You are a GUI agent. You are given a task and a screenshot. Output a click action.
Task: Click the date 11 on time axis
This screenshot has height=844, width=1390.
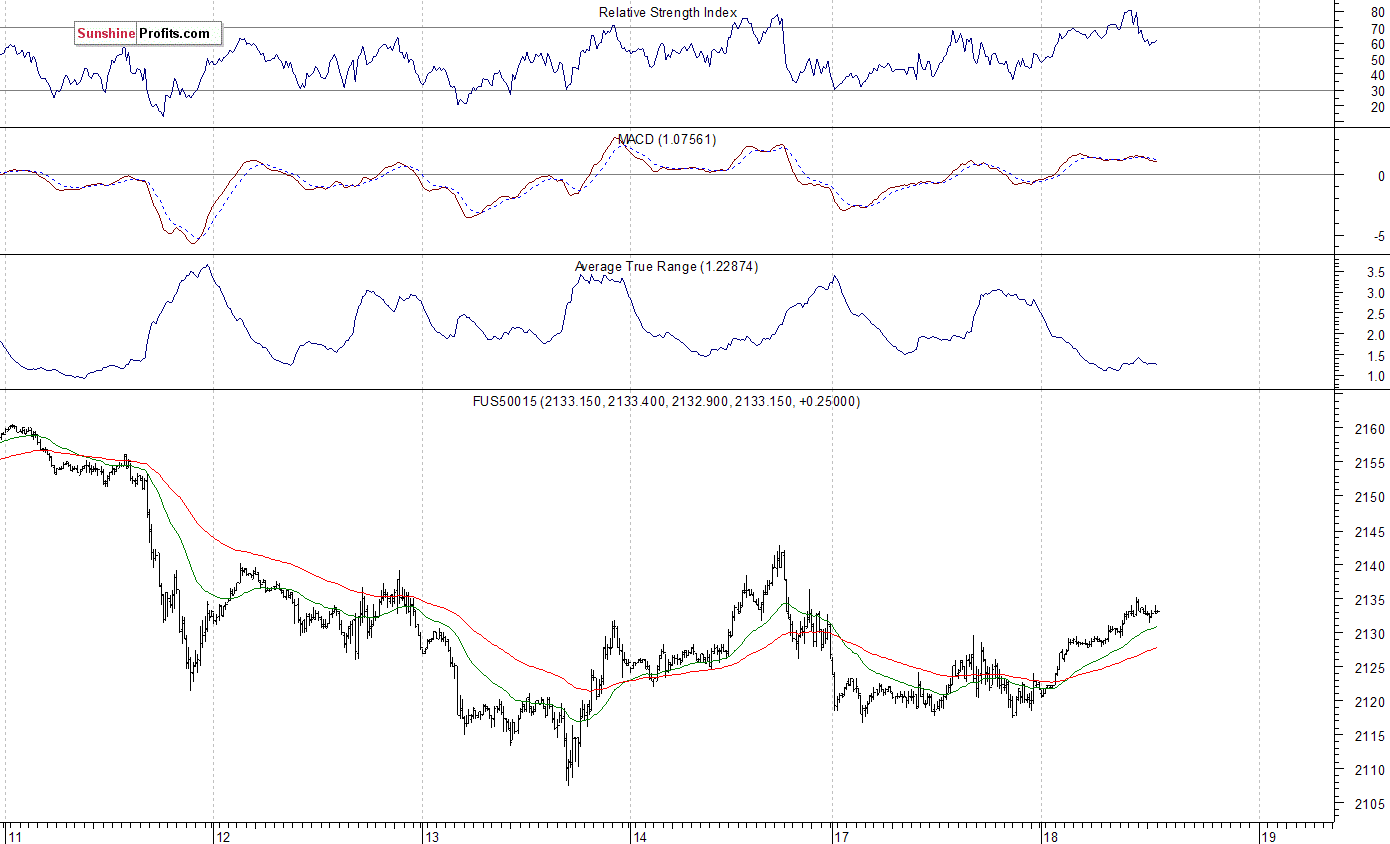pos(15,836)
